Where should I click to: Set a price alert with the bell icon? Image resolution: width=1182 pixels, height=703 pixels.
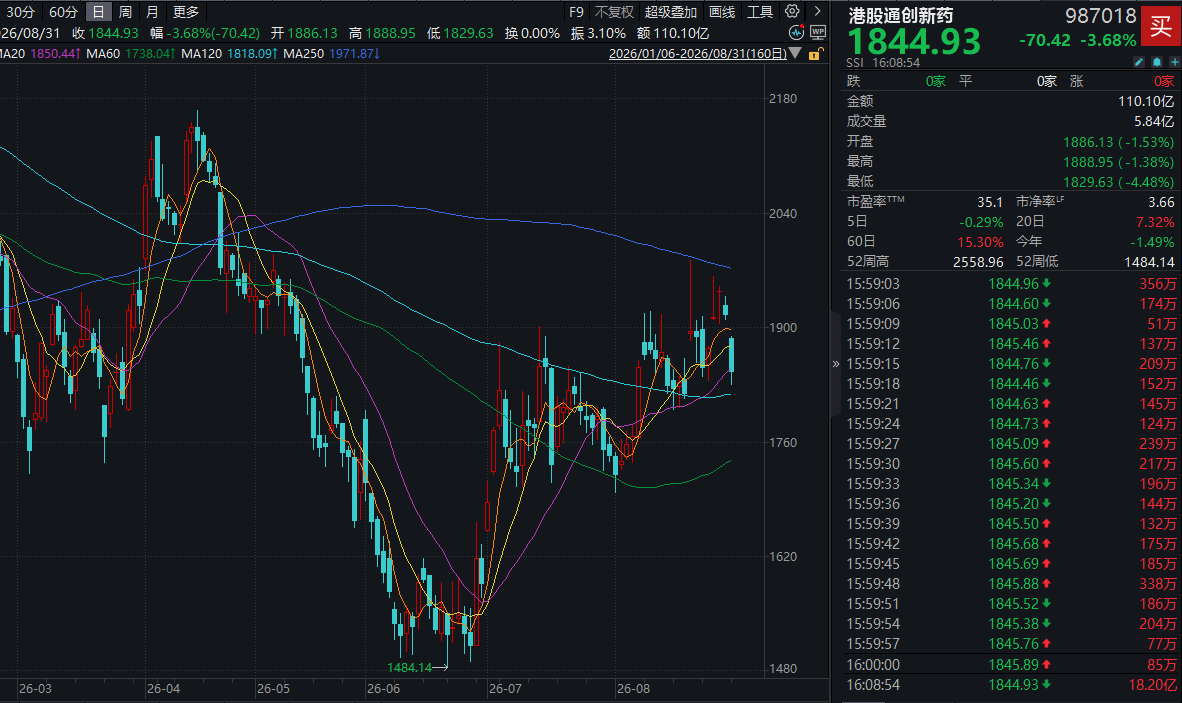pos(1157,62)
